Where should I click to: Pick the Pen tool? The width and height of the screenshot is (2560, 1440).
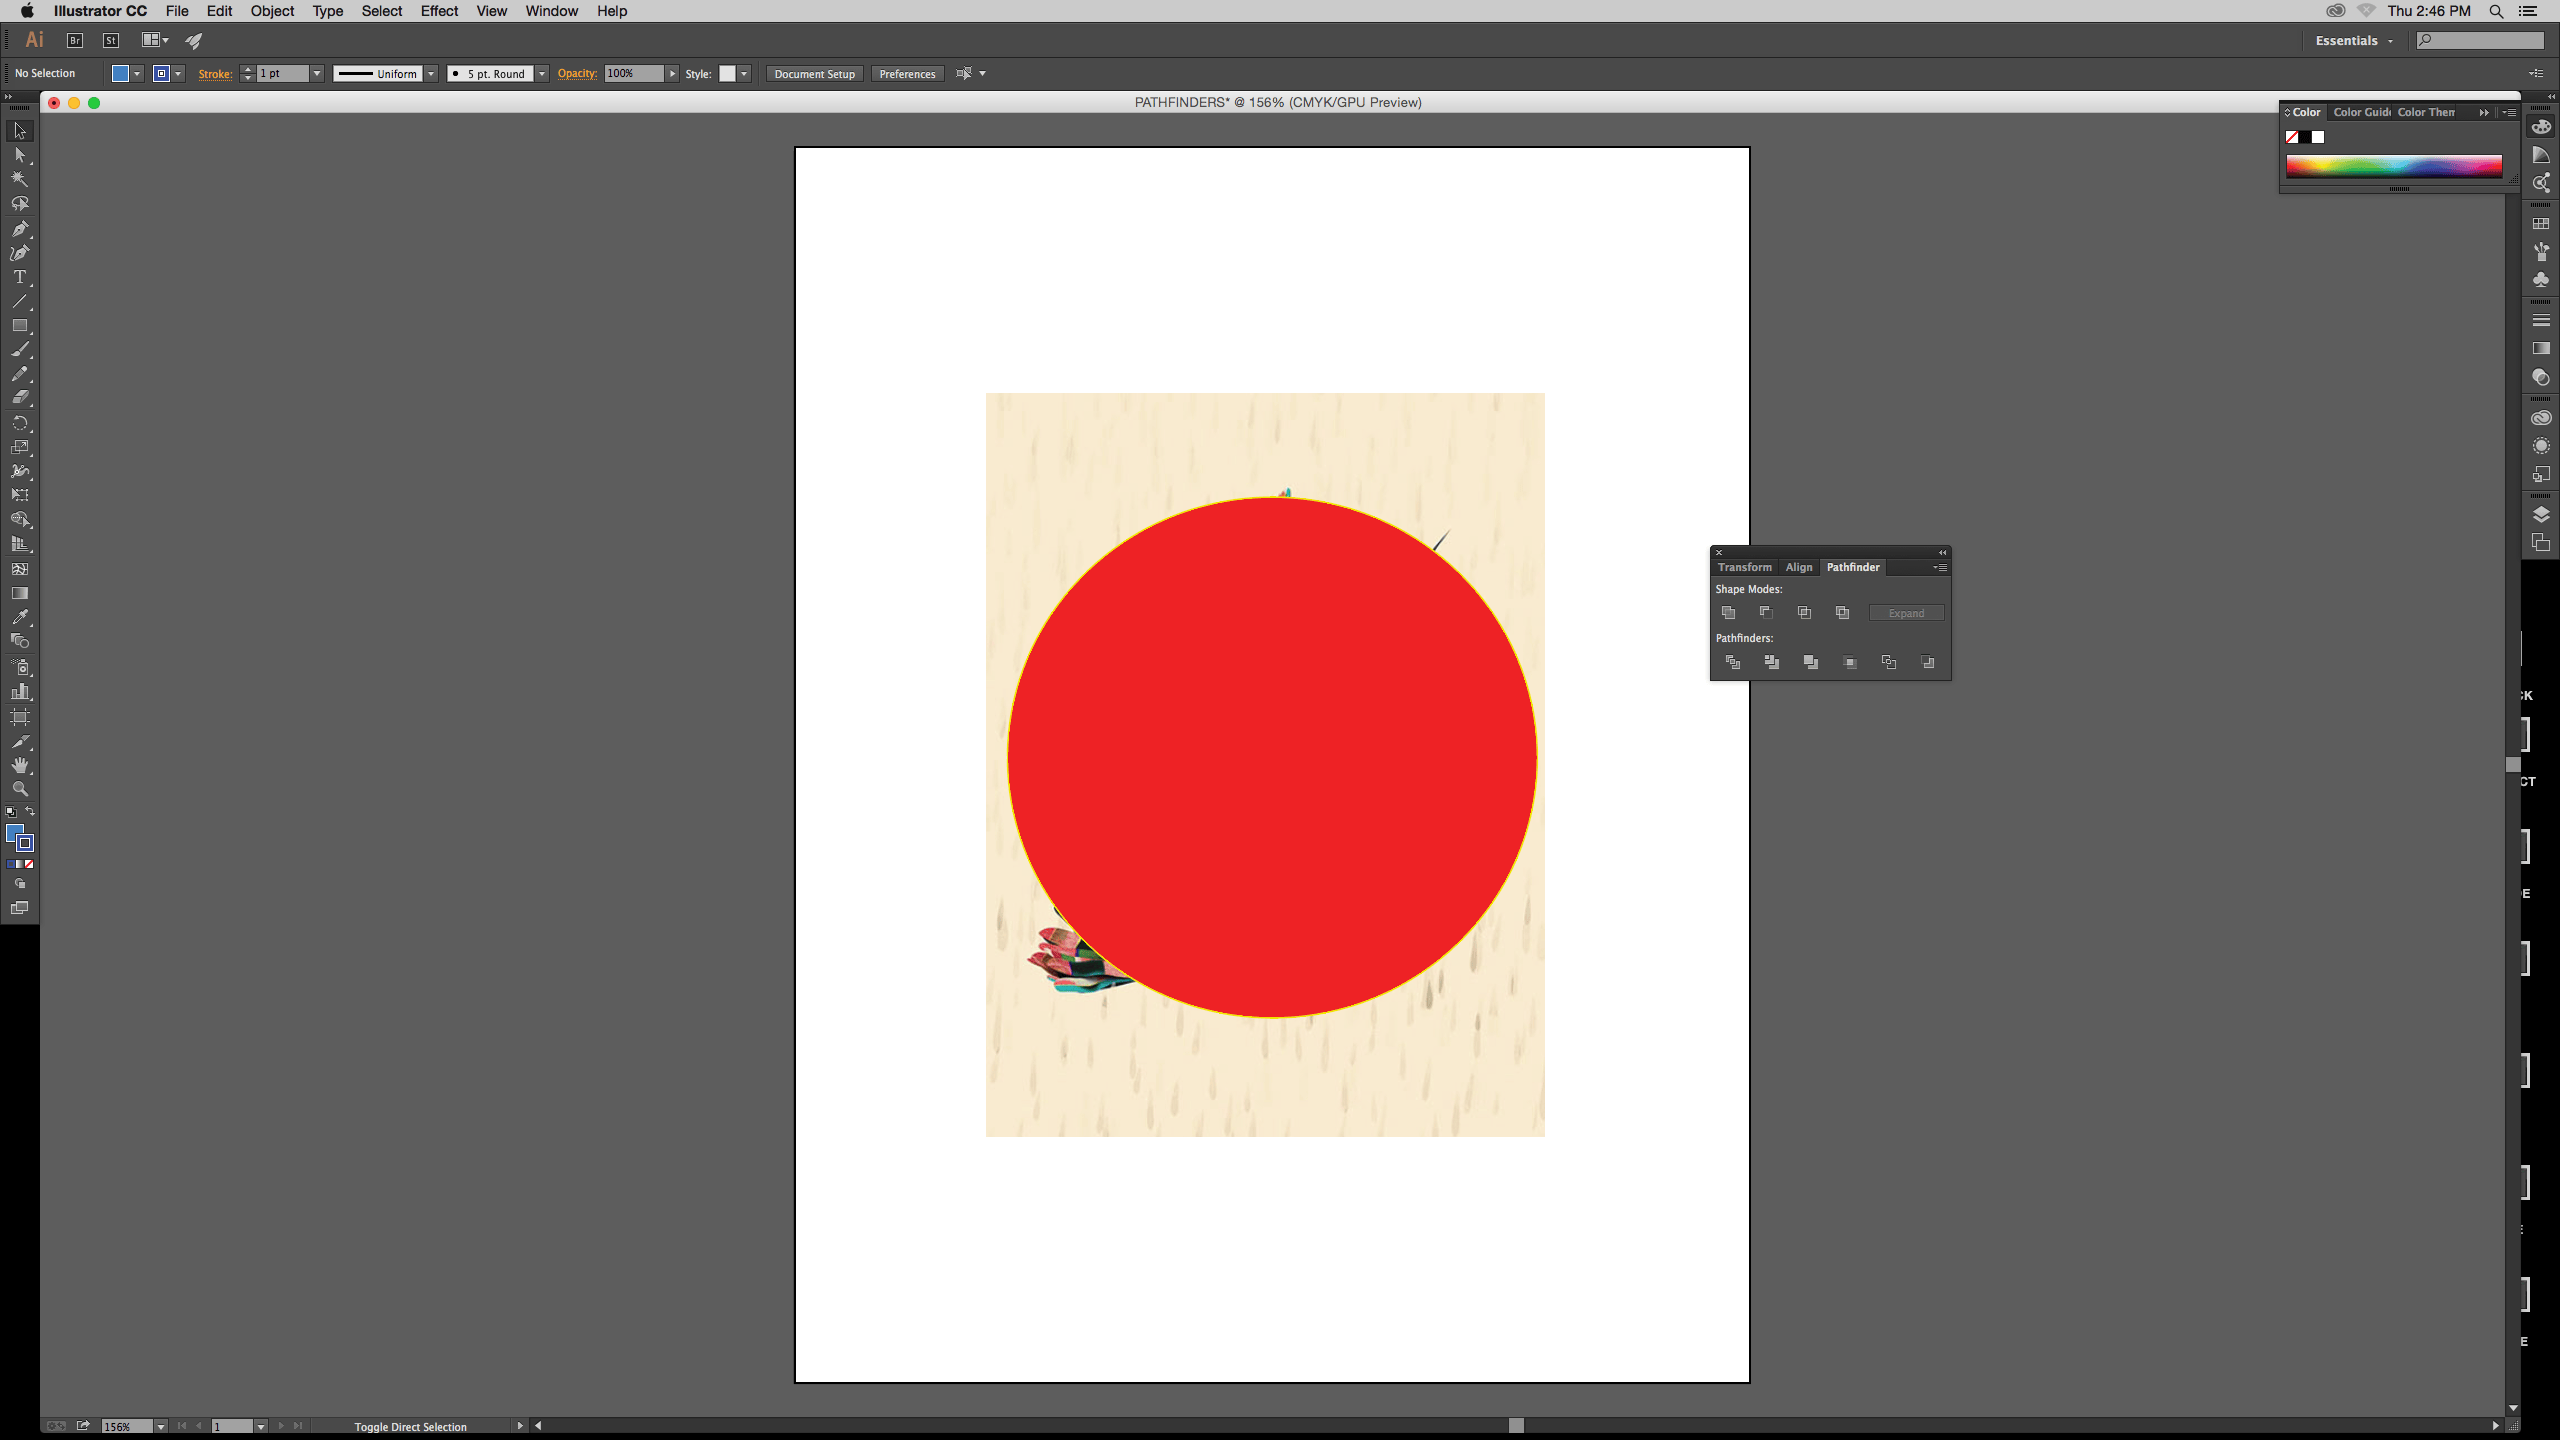tap(20, 228)
